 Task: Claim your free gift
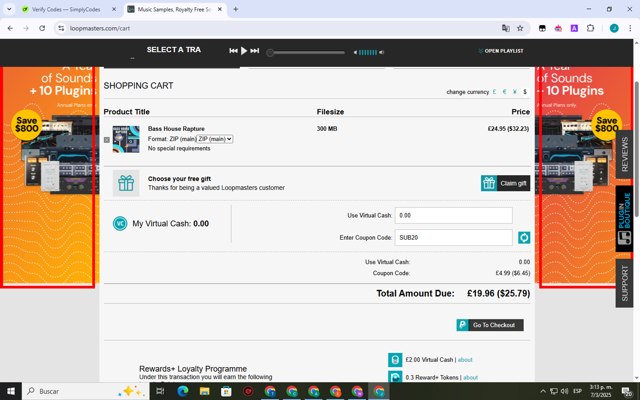coord(505,183)
